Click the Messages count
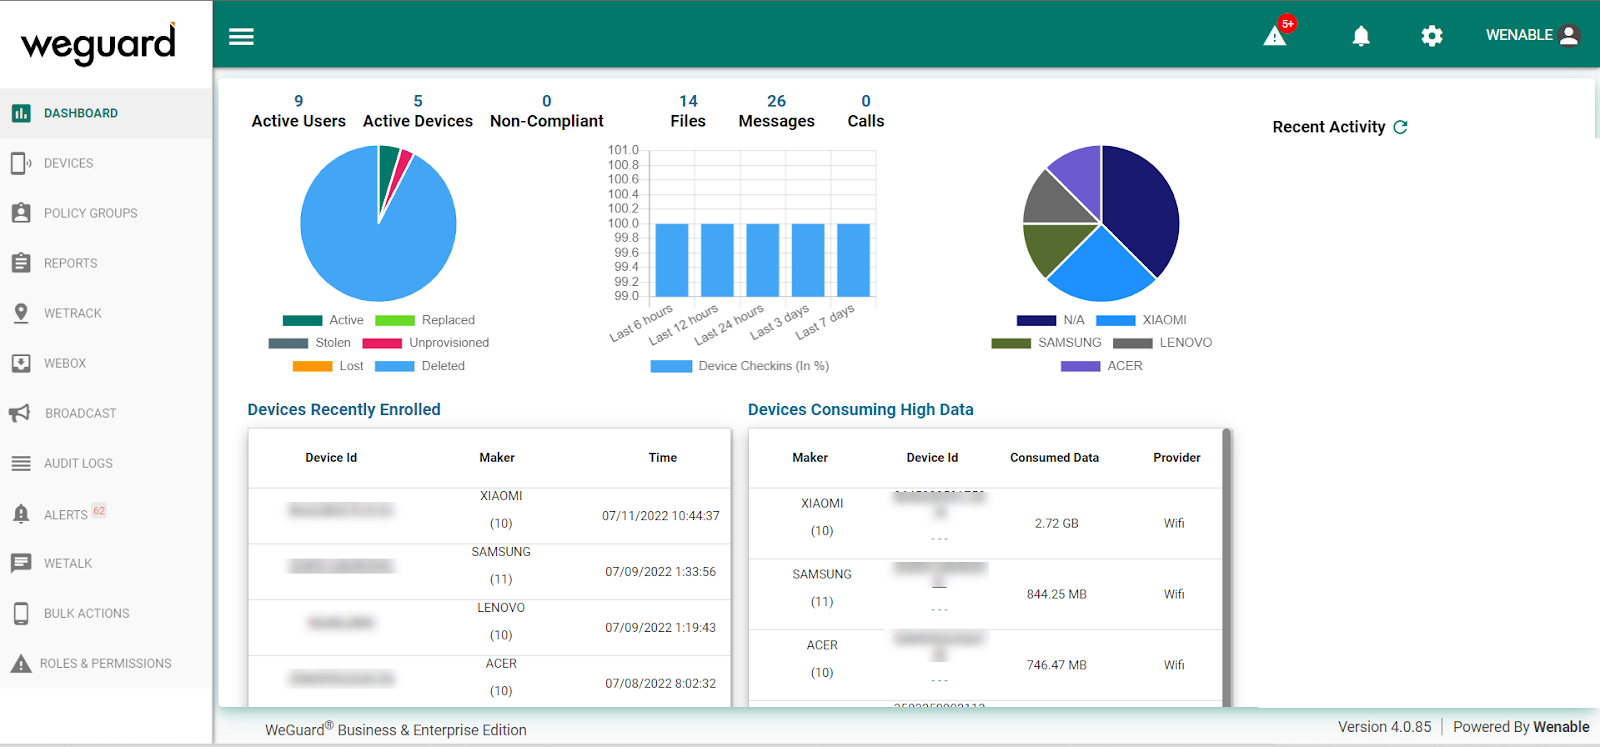This screenshot has height=747, width=1600. pyautogui.click(x=777, y=101)
